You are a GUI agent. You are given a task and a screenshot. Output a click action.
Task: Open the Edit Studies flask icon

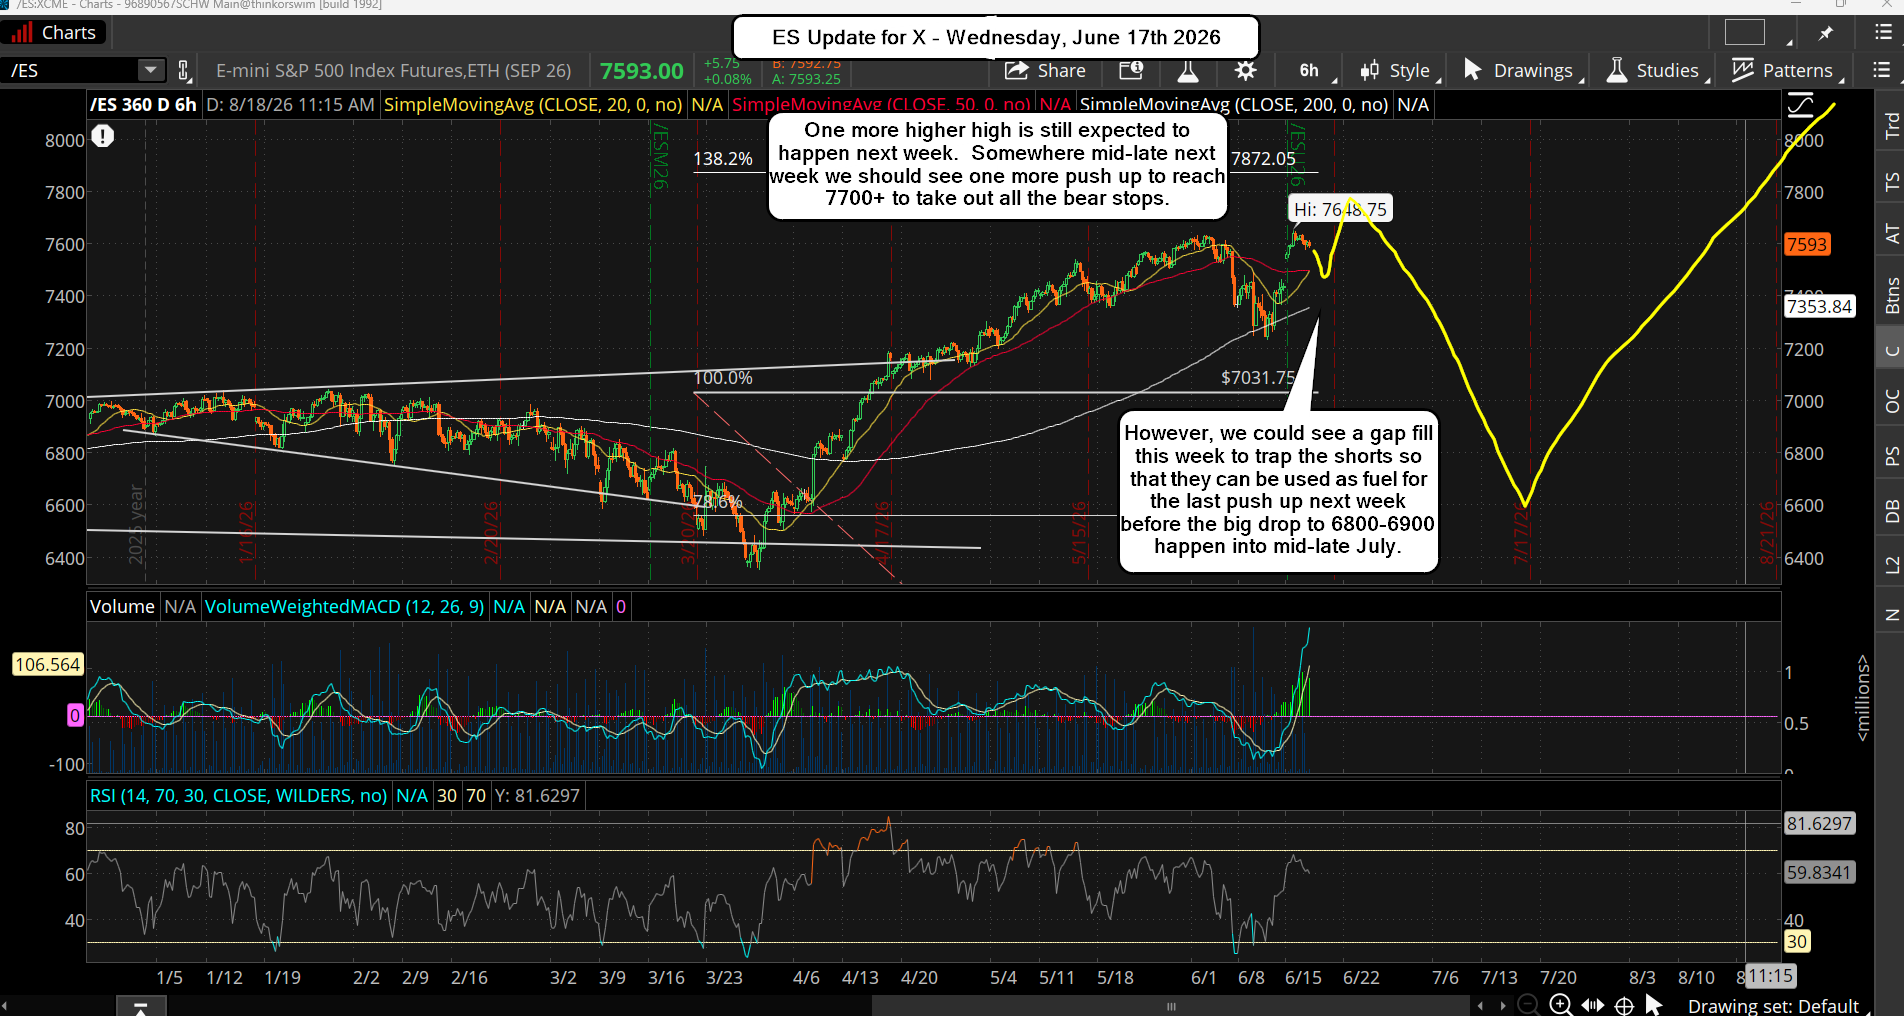1188,70
